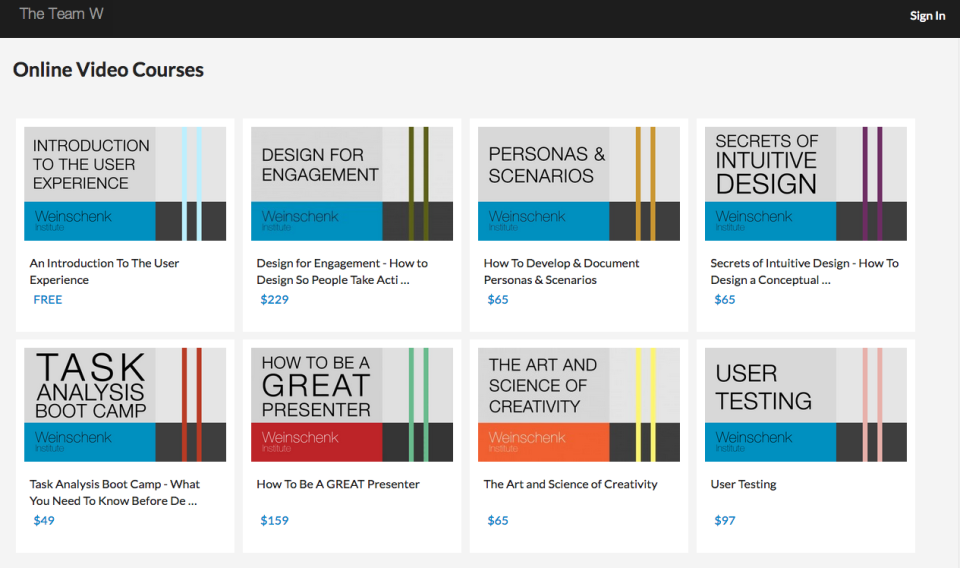960x568 pixels.
Task: Open 'An Introduction To The User Experience' title
Action: [104, 271]
